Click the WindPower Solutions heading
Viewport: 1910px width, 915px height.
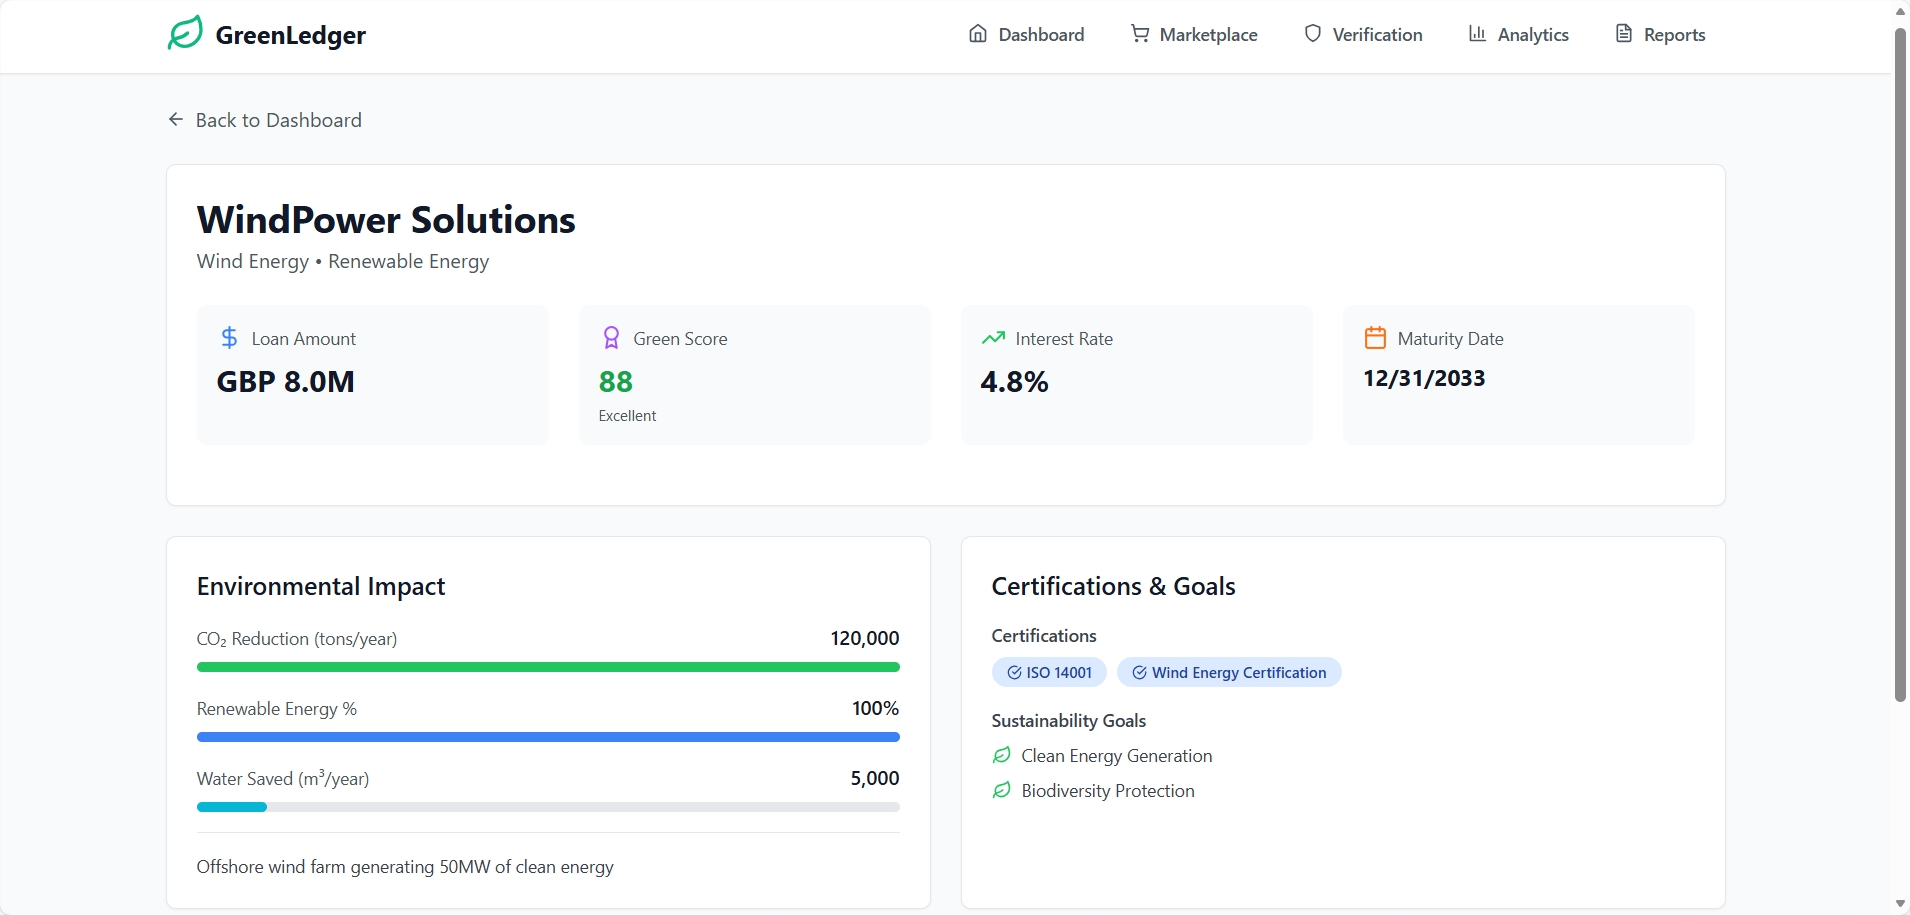coord(386,220)
